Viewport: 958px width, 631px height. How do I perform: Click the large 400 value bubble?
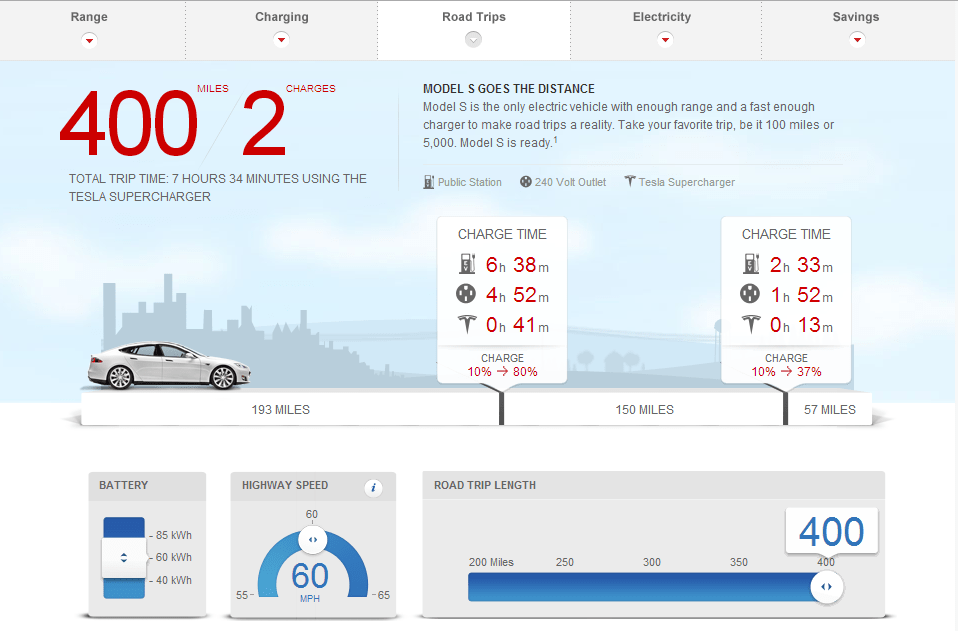pos(832,531)
